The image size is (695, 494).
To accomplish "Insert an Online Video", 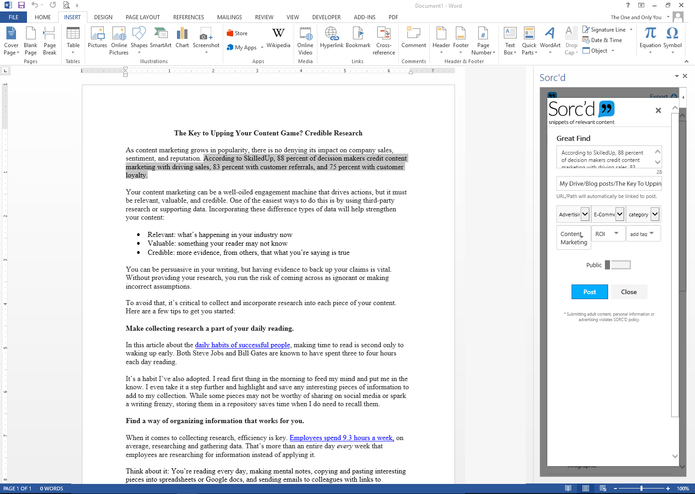I will (305, 40).
